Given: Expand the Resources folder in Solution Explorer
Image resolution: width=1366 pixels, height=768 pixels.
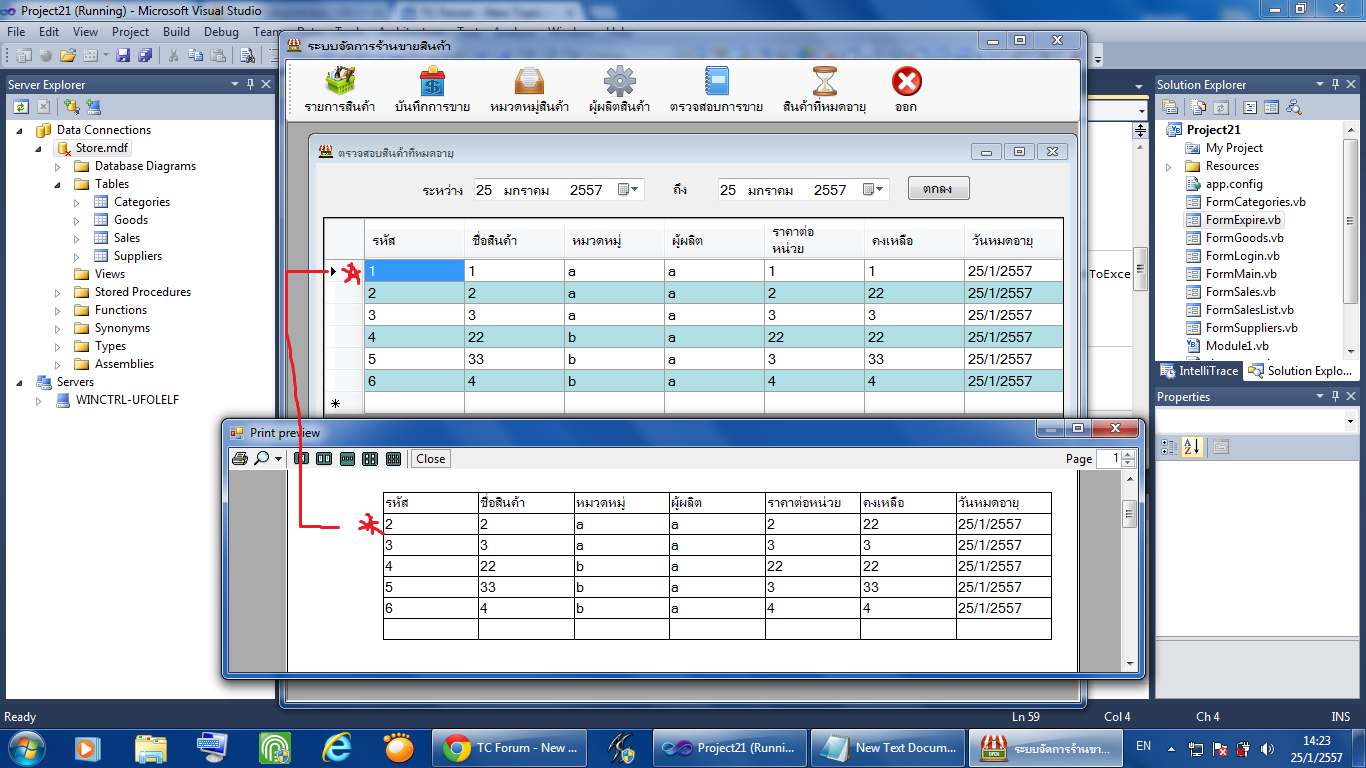Looking at the screenshot, I should pyautogui.click(x=1168, y=166).
